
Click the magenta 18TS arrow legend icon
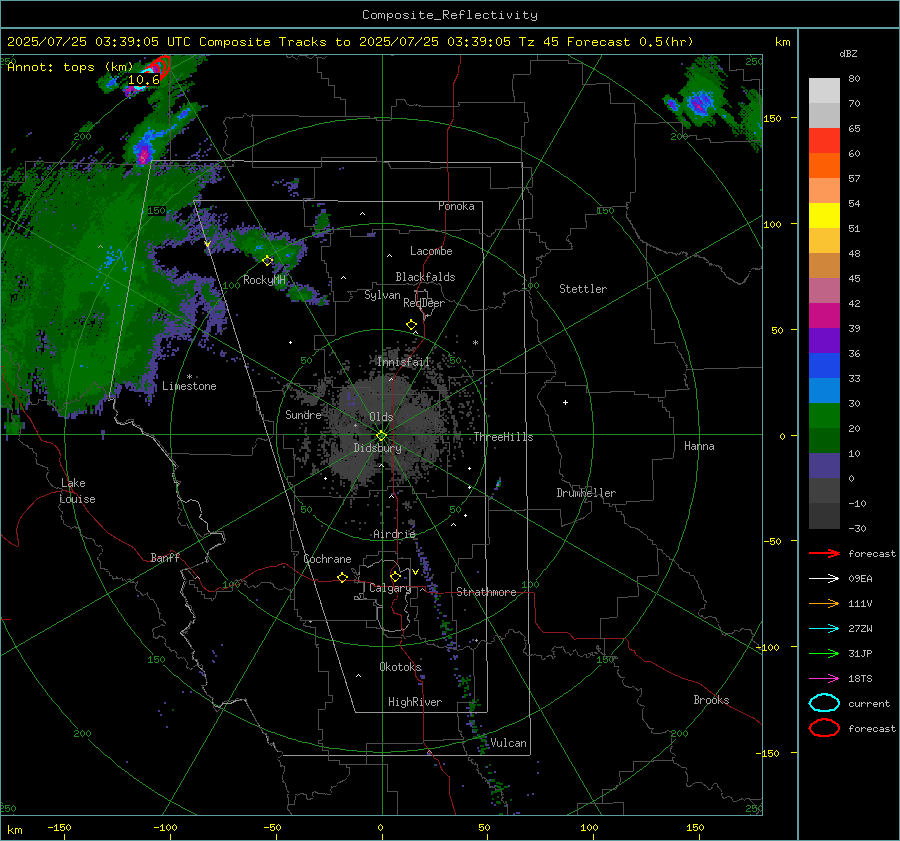click(x=824, y=679)
